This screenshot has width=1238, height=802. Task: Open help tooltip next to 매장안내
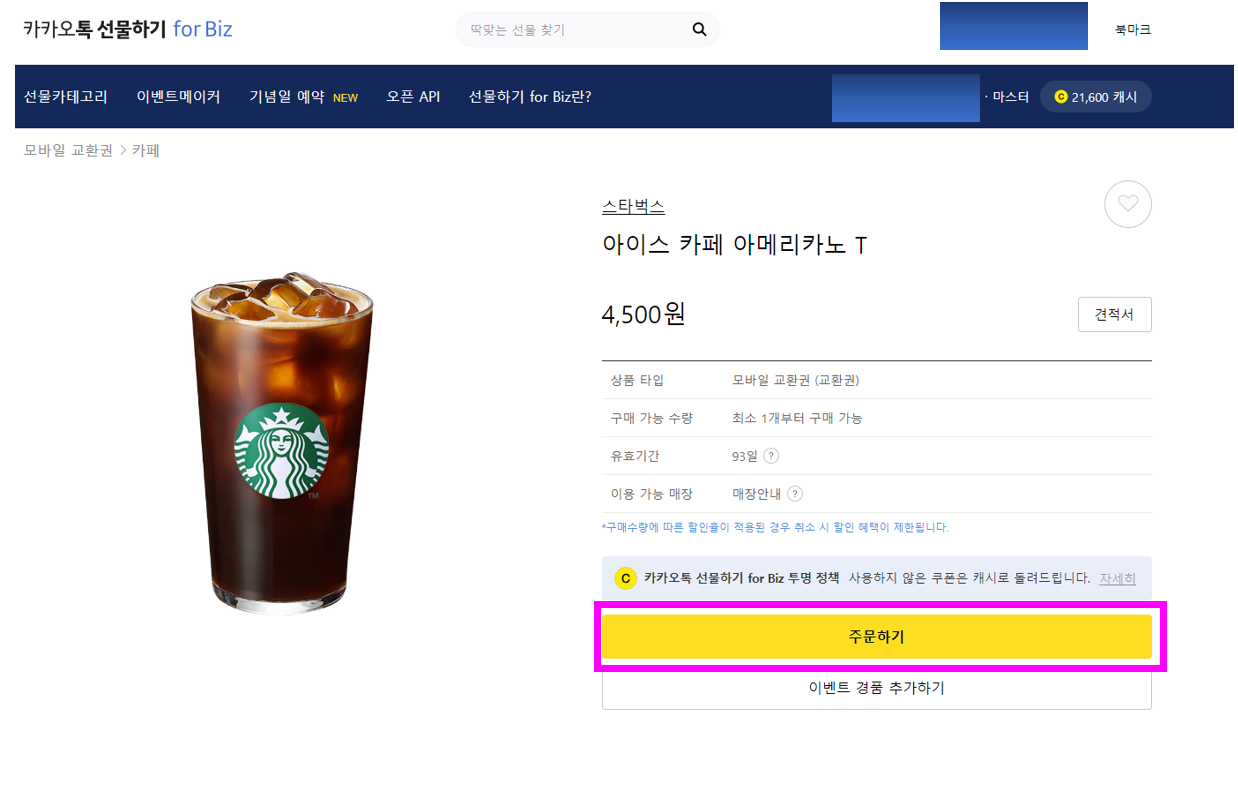[x=795, y=494]
